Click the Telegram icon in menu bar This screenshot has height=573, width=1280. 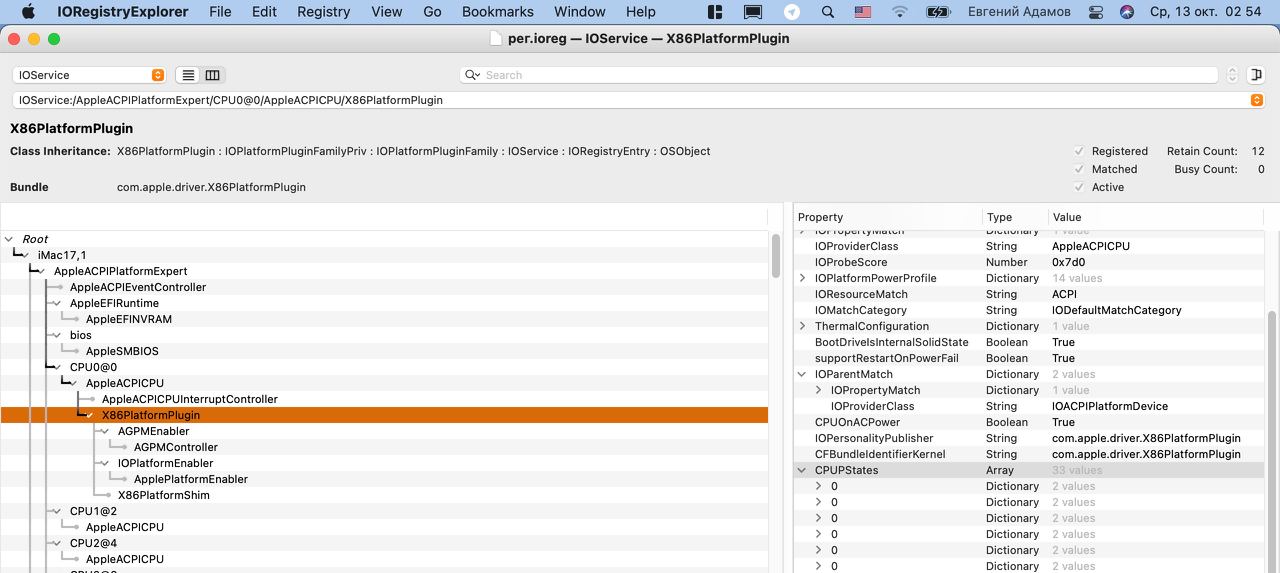pyautogui.click(x=792, y=12)
